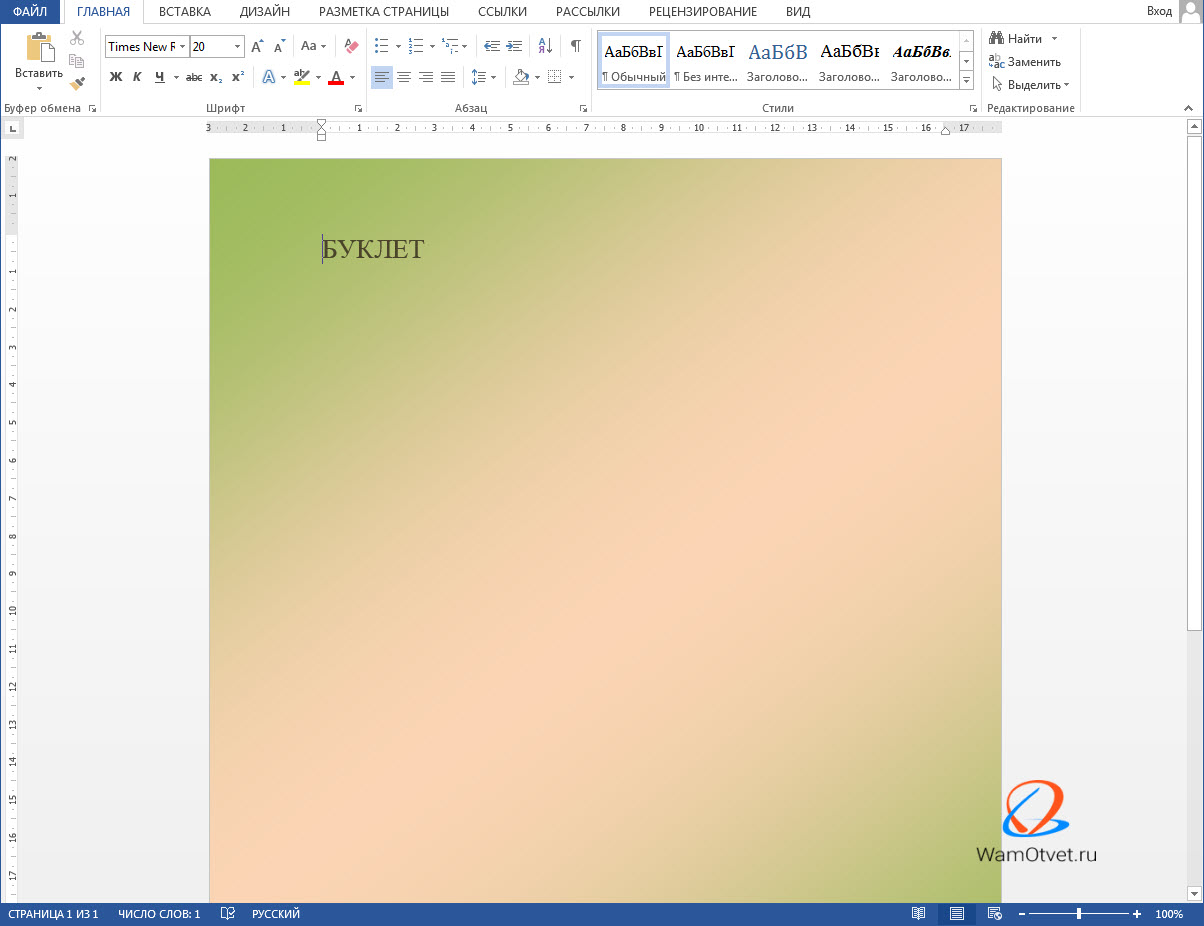Toggle Bold formatting (Ж)
The image size is (1204, 926).
115,77
